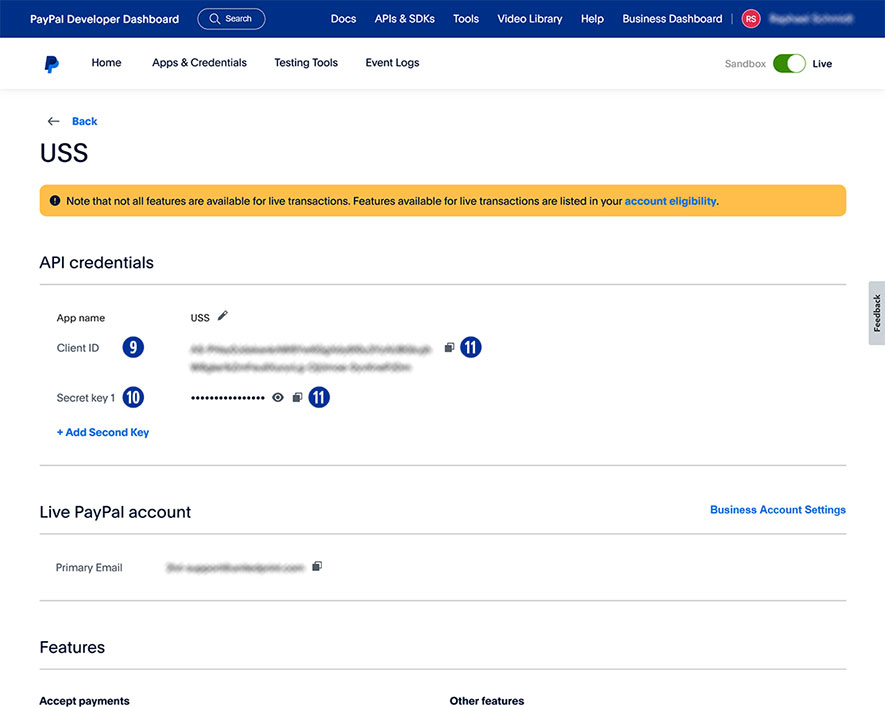Open the Search box in header

[x=231, y=19]
